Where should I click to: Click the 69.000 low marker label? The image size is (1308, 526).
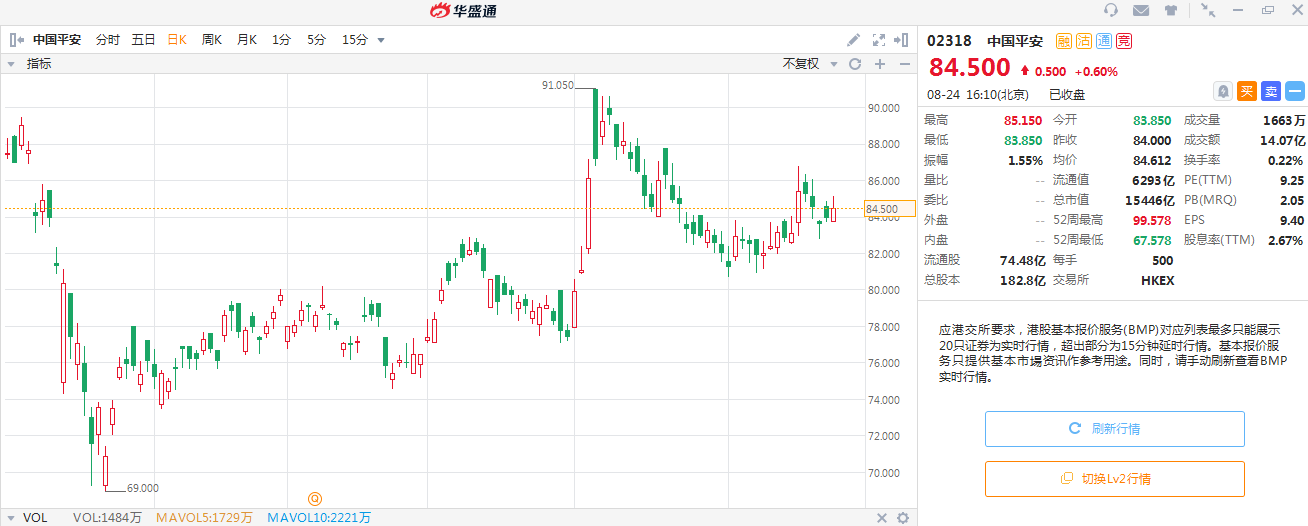pos(143,488)
